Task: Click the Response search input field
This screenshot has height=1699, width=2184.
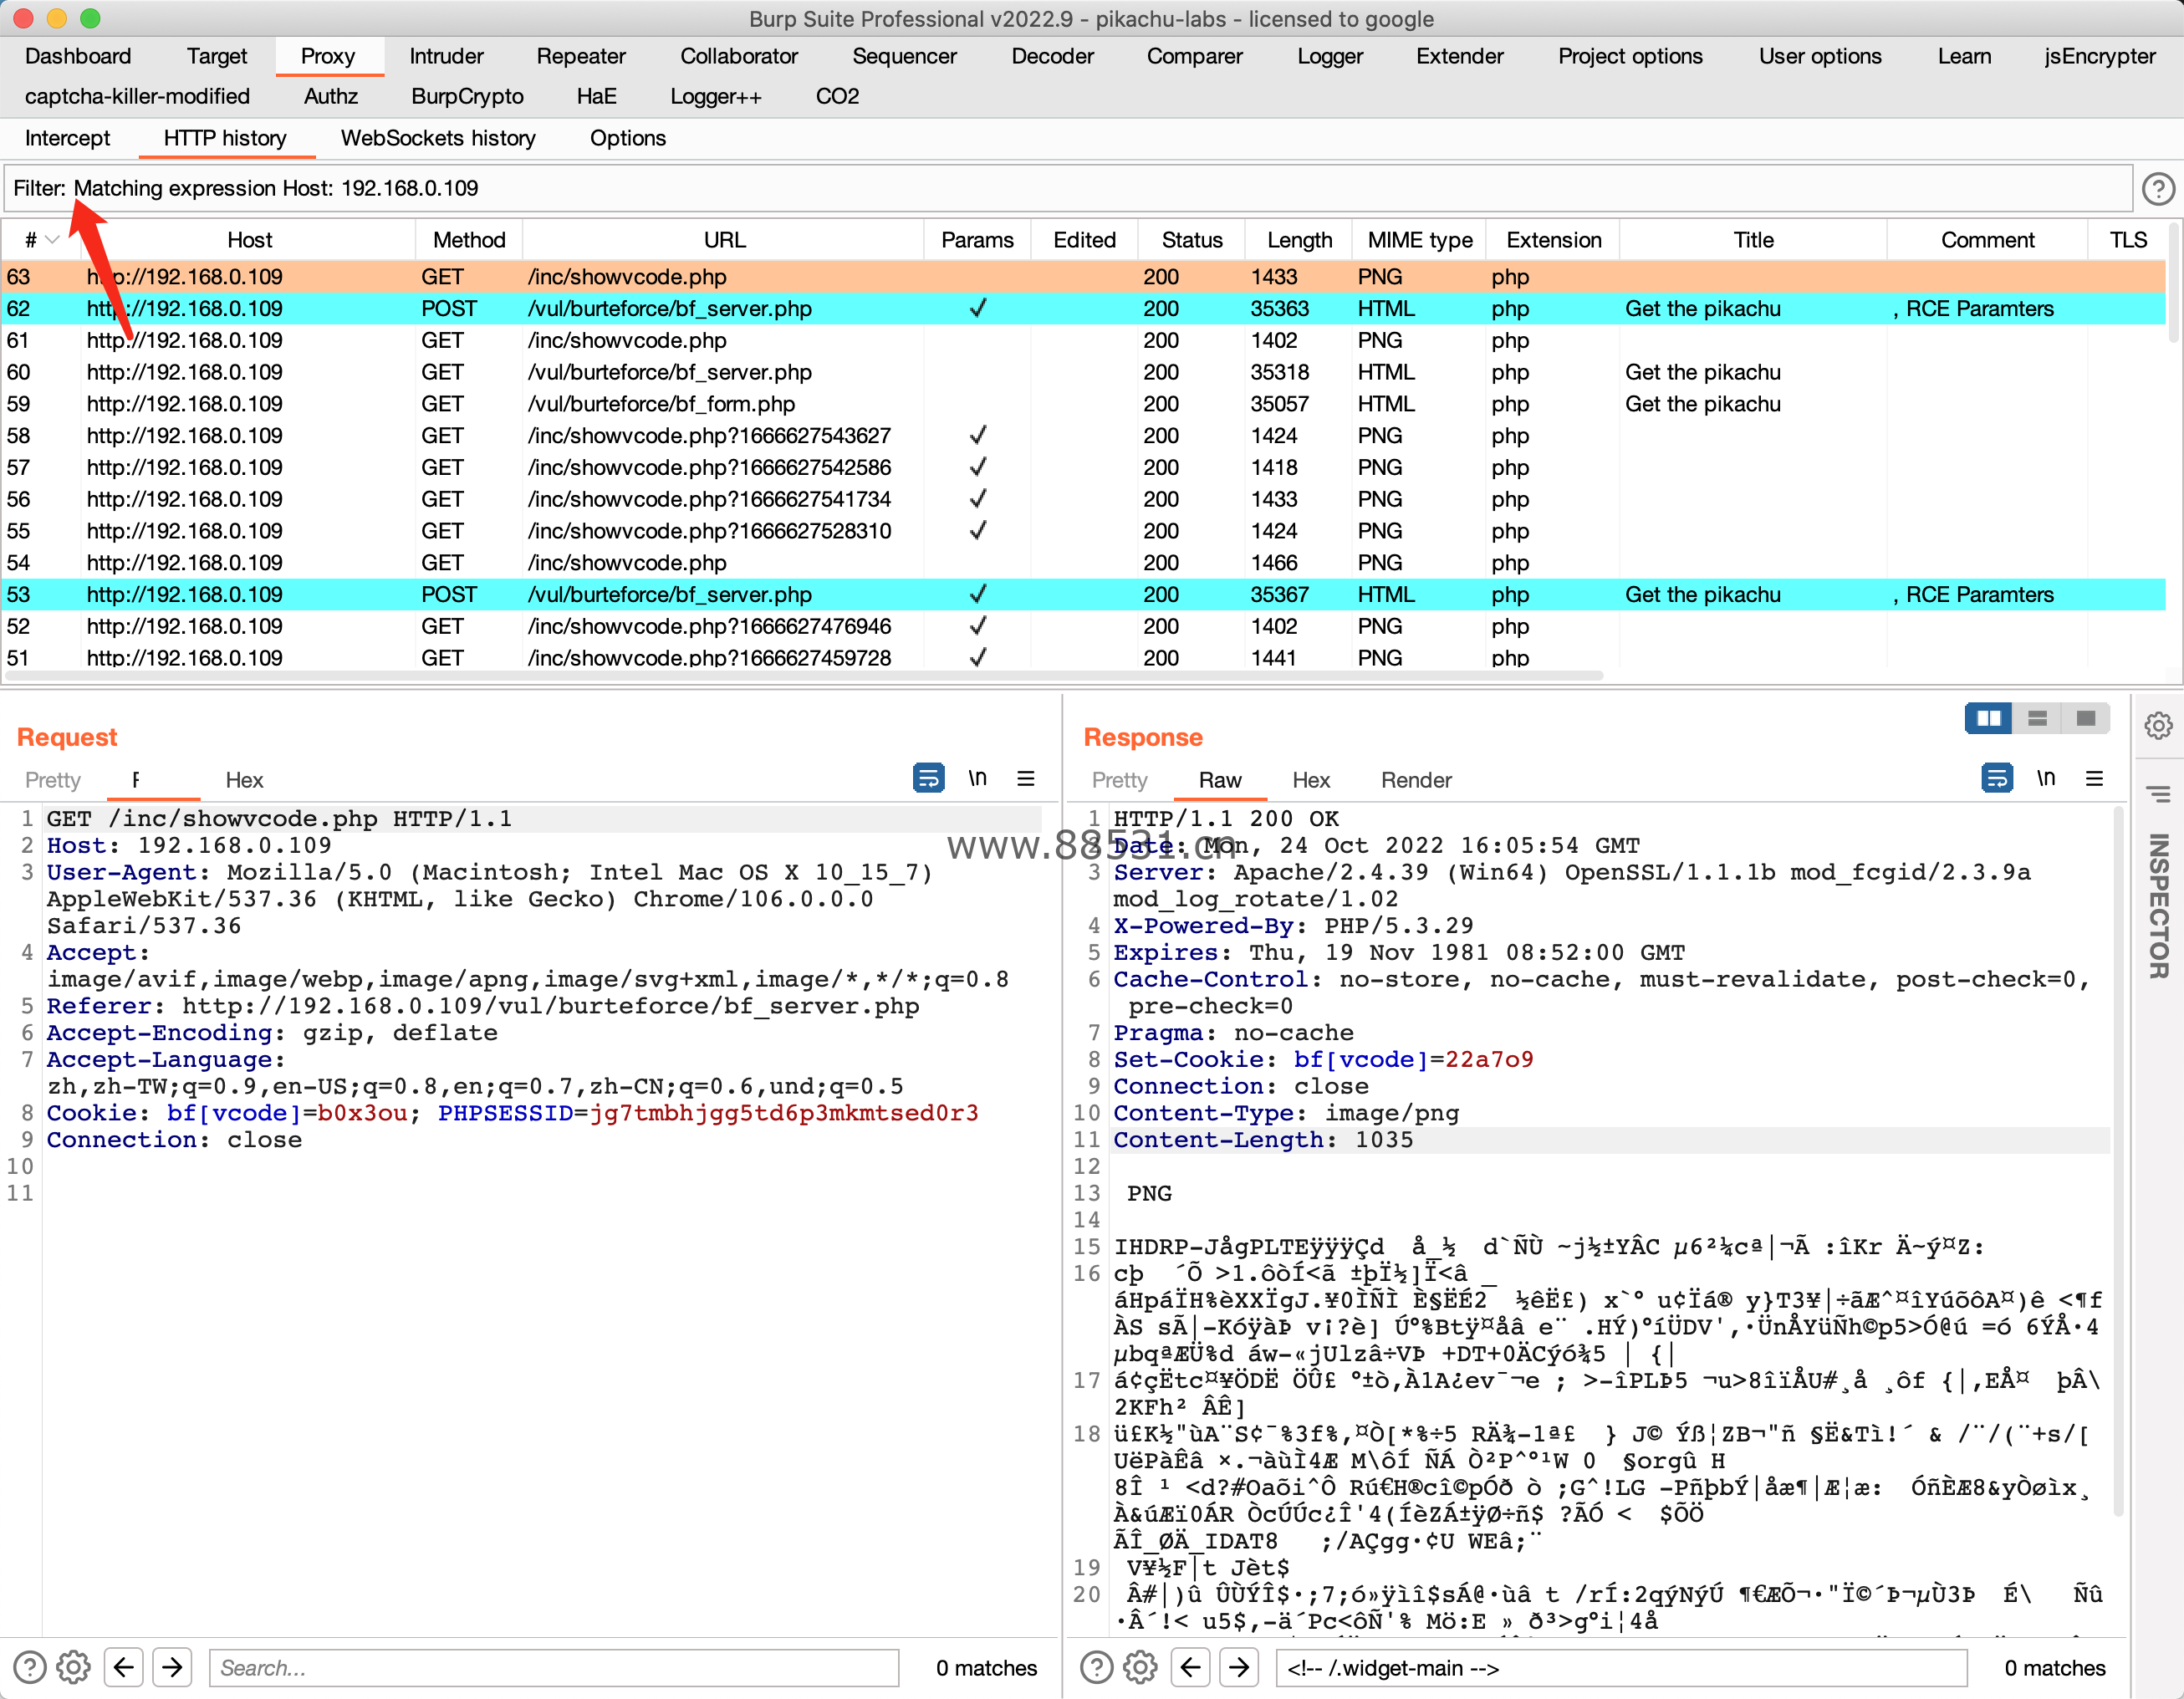Action: pos(1622,1667)
